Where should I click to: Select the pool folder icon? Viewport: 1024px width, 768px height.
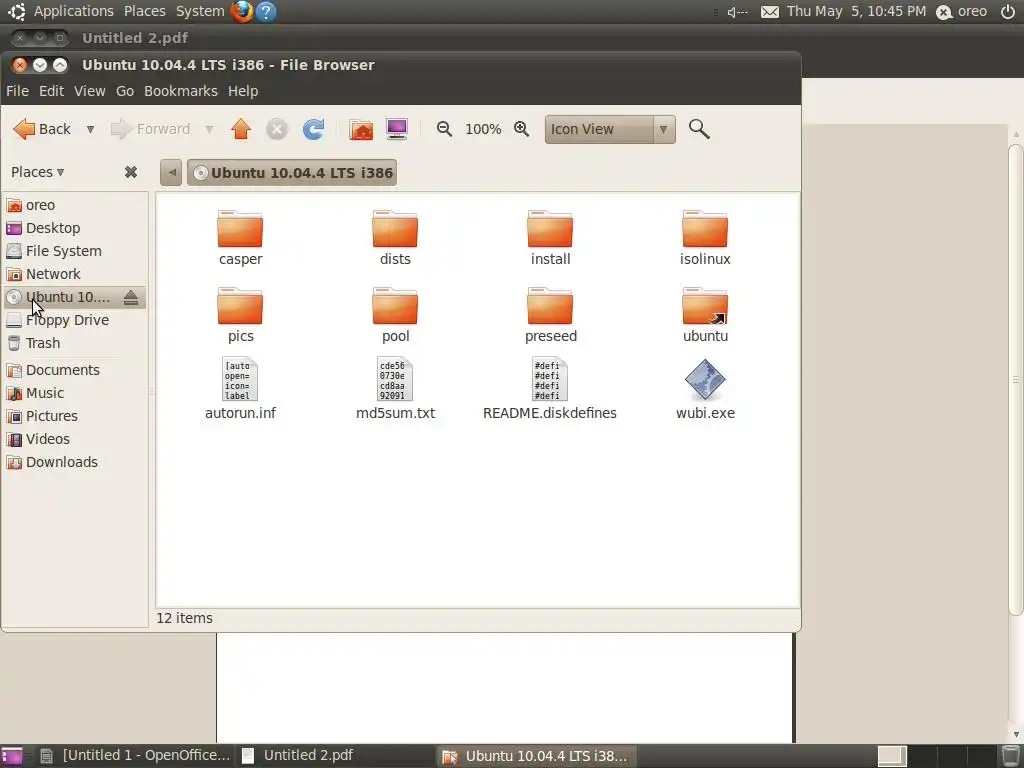tap(395, 306)
